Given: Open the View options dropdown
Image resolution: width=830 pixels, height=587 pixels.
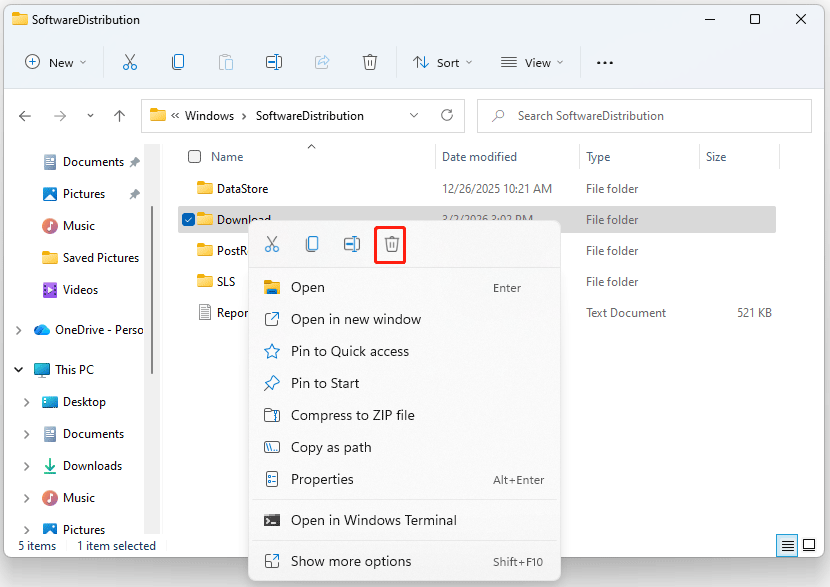Looking at the screenshot, I should [x=531, y=62].
